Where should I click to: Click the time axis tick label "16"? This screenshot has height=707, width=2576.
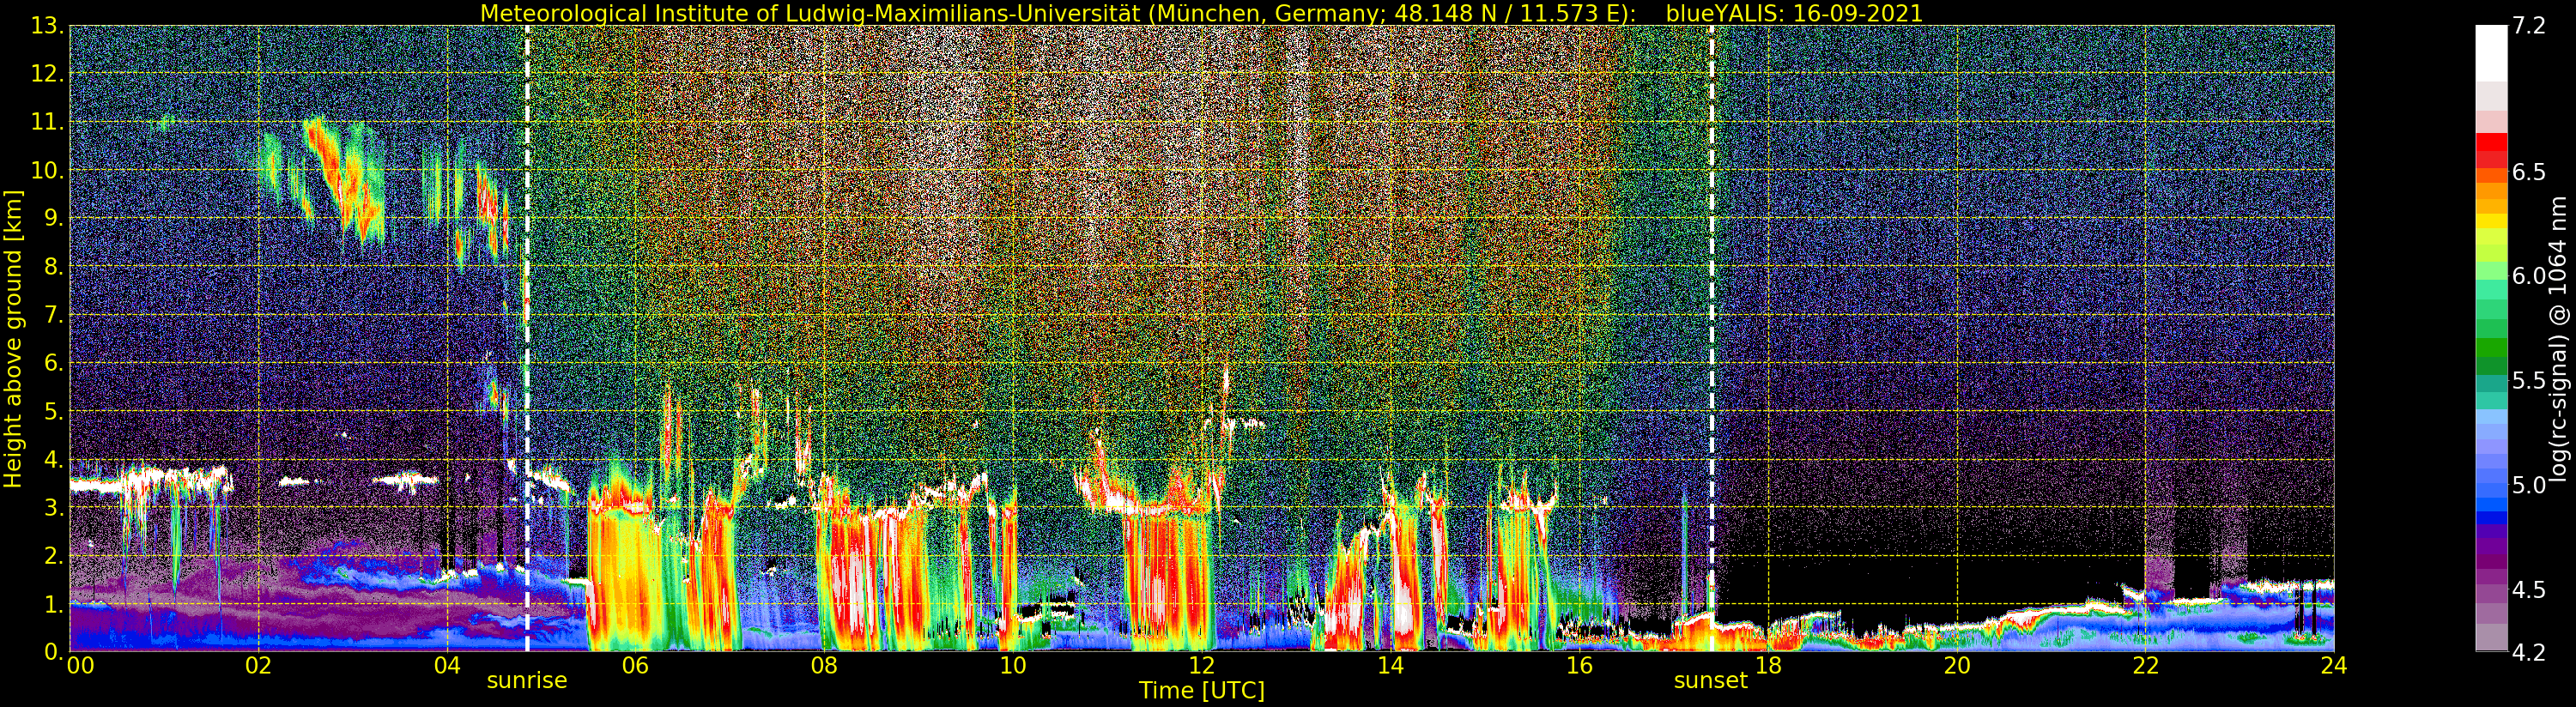(1579, 666)
